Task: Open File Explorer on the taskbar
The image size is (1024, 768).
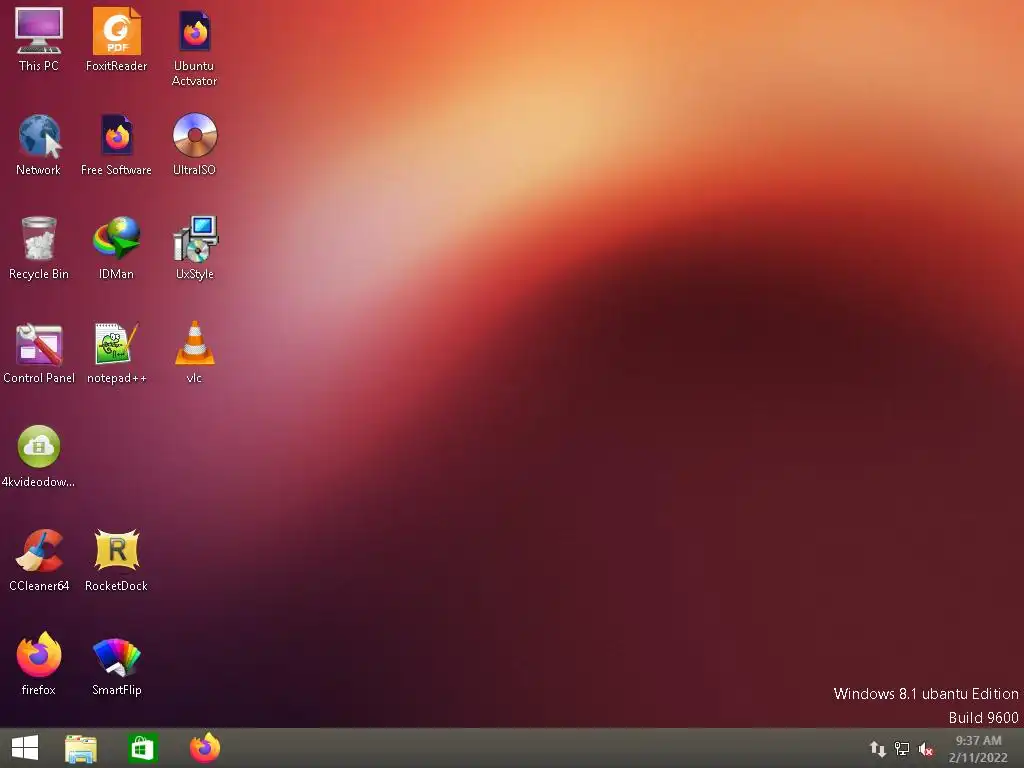Action: 81,748
